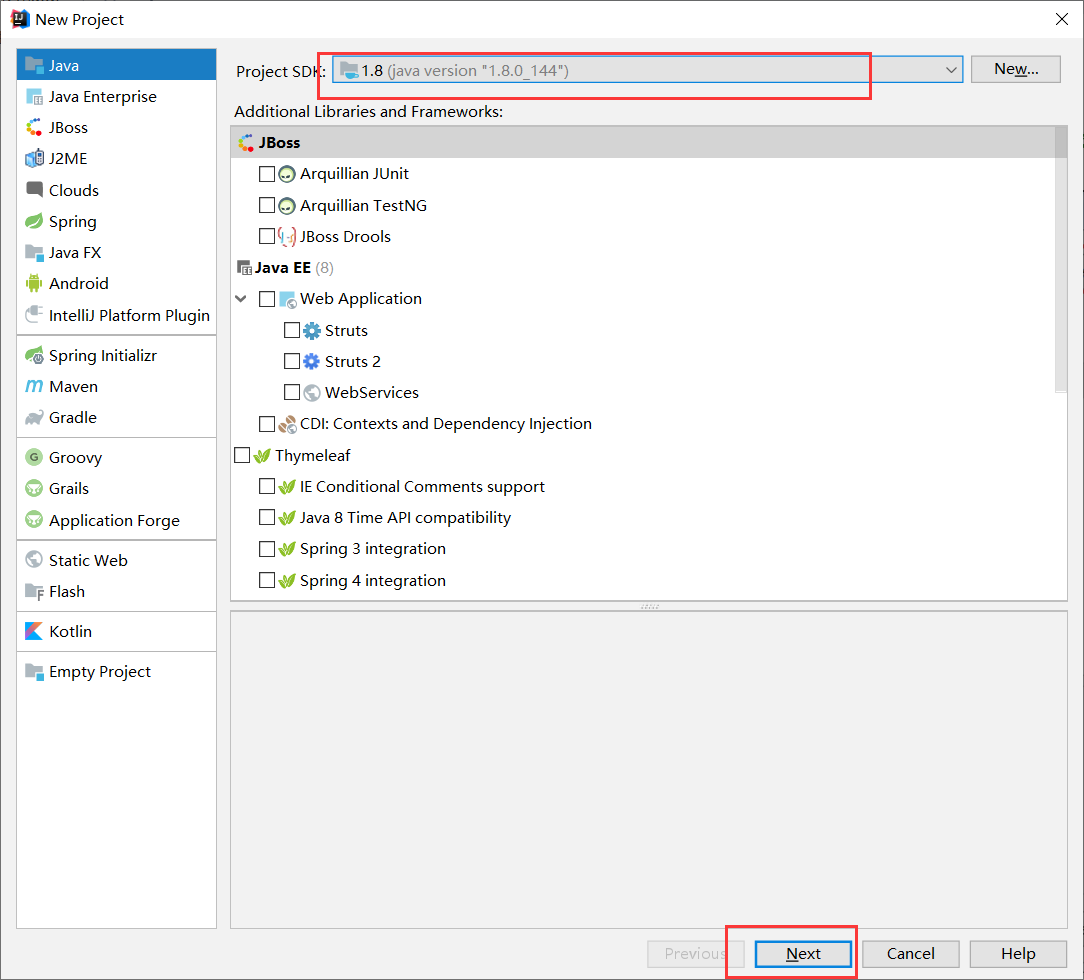Click the Gradle elephant icon
Image resolution: width=1084 pixels, height=980 pixels.
click(x=34, y=417)
